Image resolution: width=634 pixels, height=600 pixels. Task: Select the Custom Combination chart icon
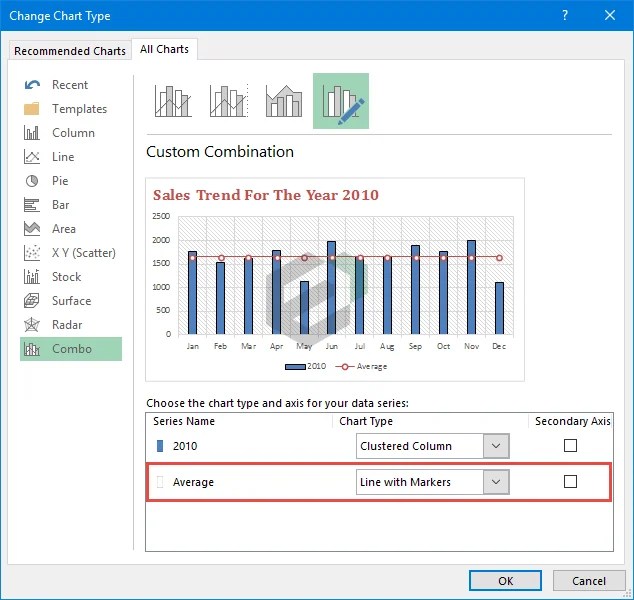coord(341,101)
